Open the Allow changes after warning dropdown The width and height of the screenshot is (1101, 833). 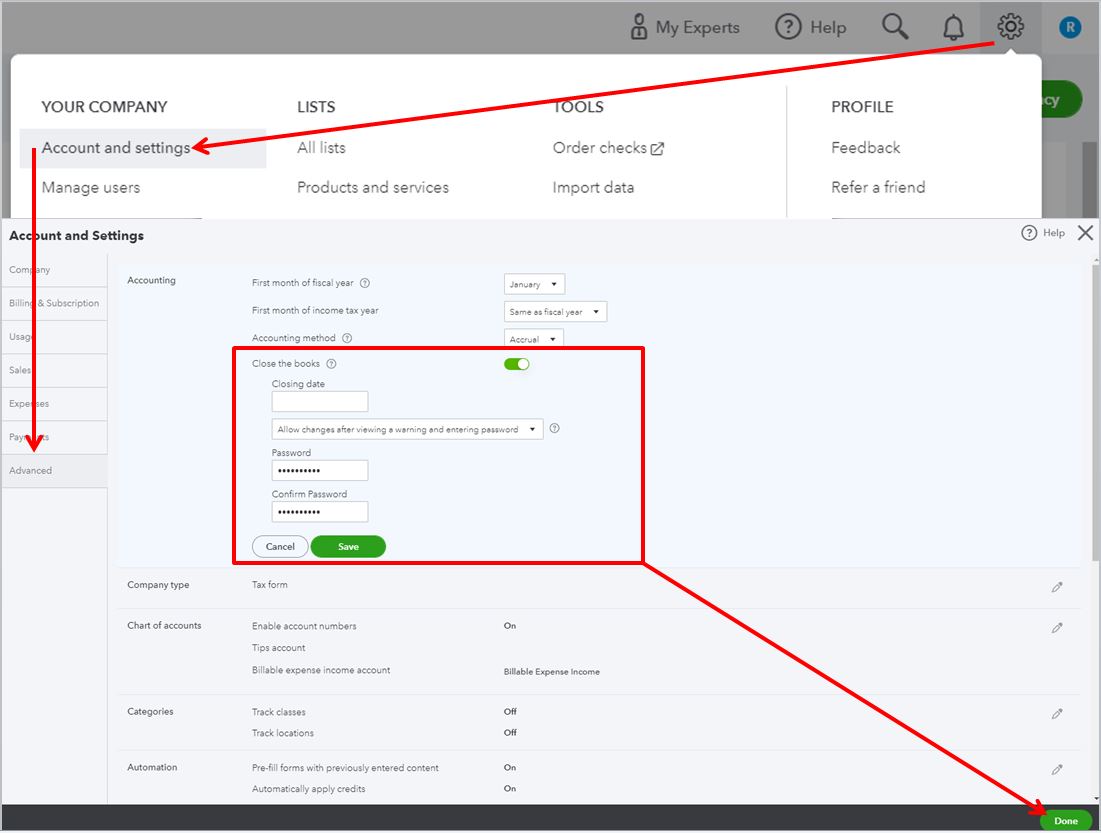coord(407,430)
